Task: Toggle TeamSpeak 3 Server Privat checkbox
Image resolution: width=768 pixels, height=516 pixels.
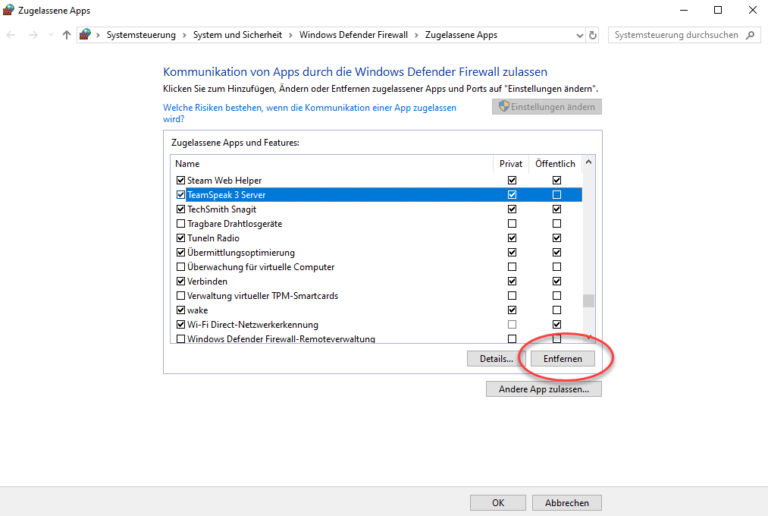Action: point(512,195)
